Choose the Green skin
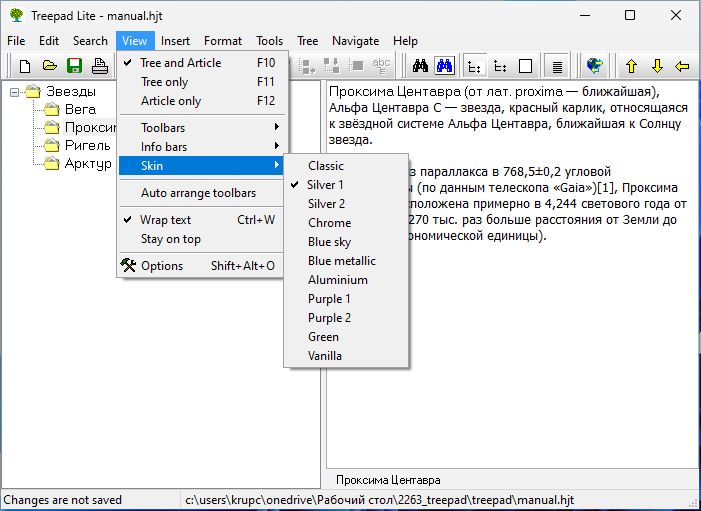Viewport: 701px width, 511px height. coord(346,337)
